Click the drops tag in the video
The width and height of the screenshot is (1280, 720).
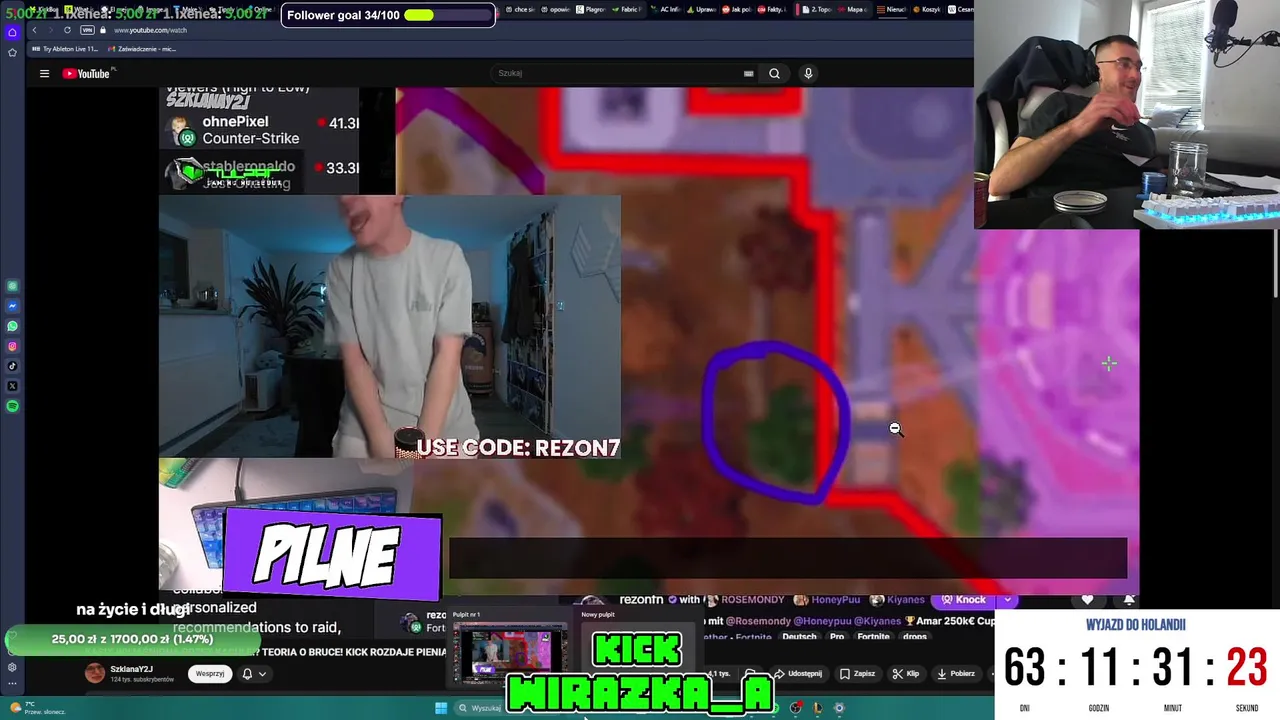click(914, 637)
